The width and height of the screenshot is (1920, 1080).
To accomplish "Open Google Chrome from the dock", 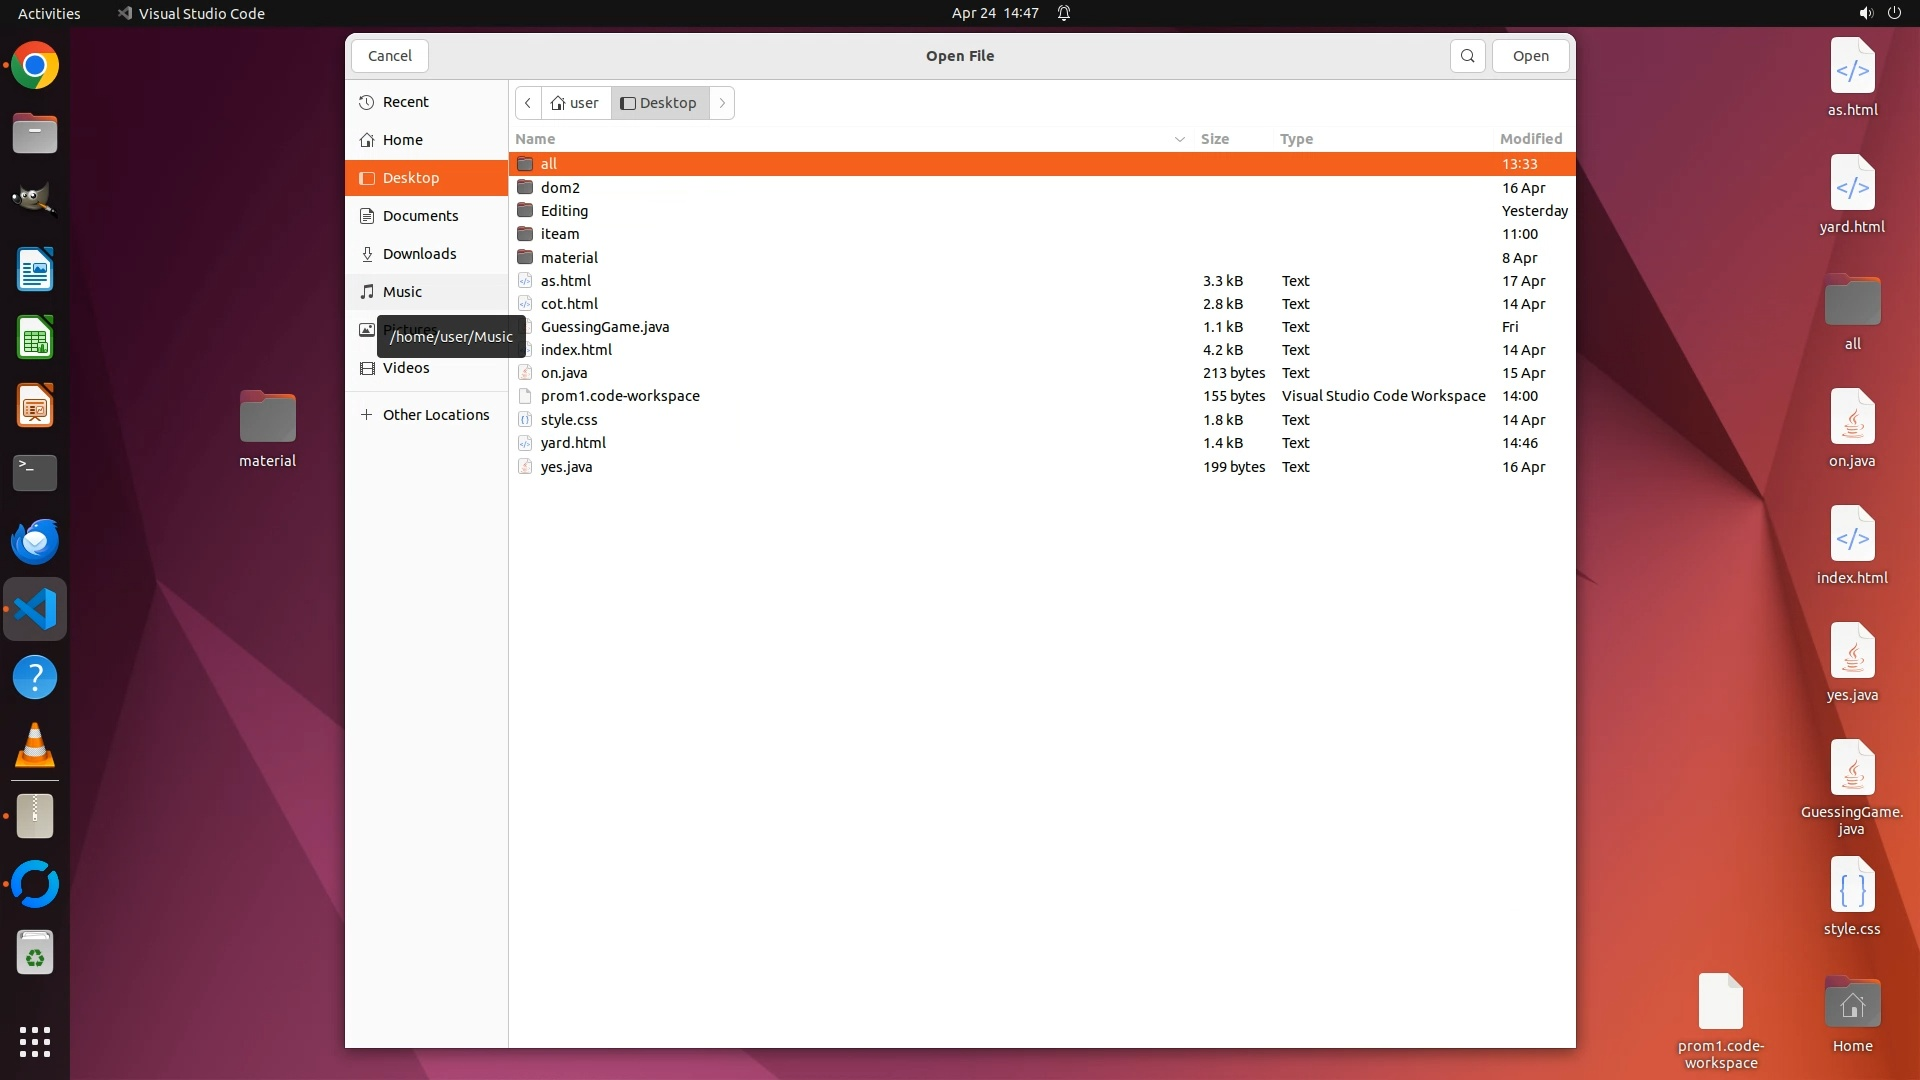I will coord(35,66).
